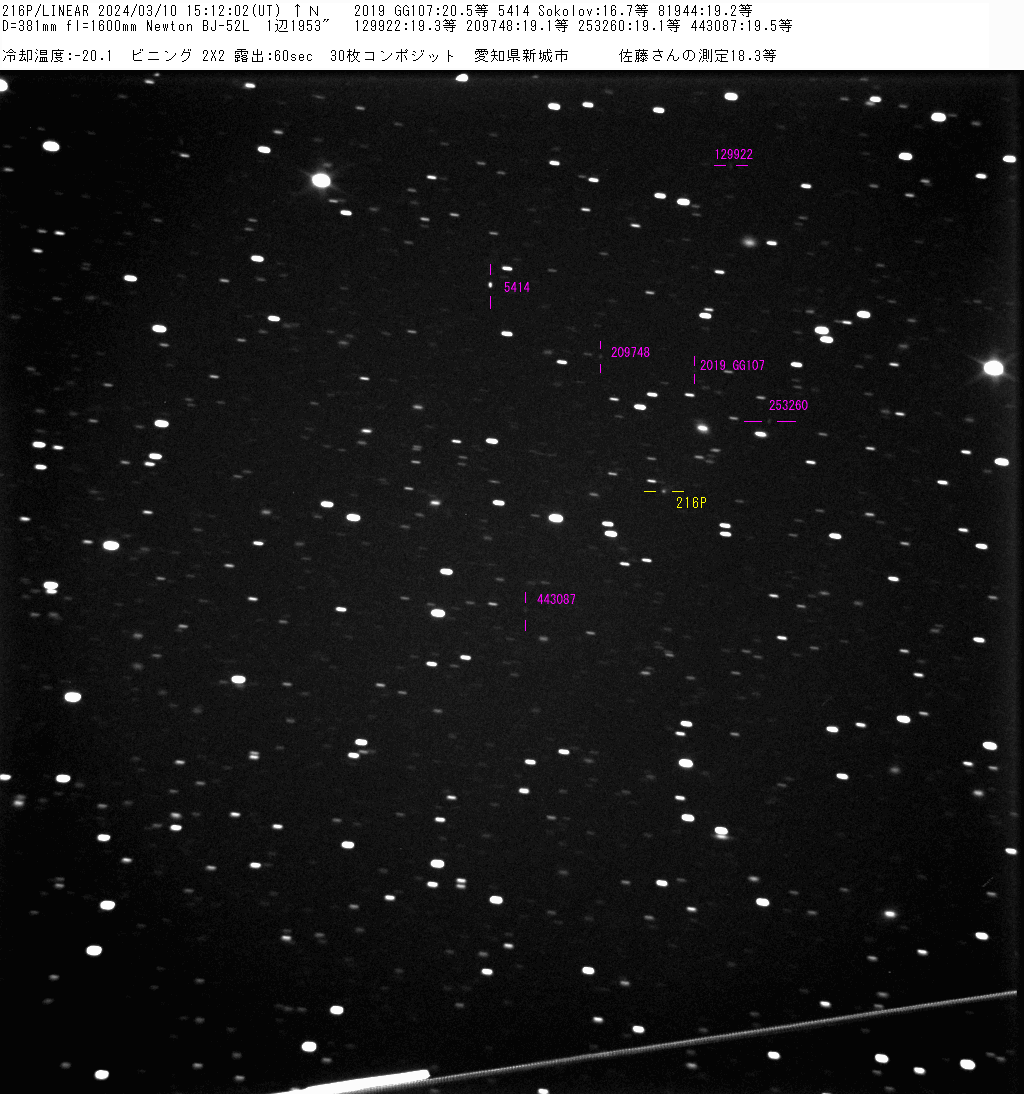1024x1094 pixels.
Task: Click the comet between the 216P tick marks
Action: [x=664, y=491]
